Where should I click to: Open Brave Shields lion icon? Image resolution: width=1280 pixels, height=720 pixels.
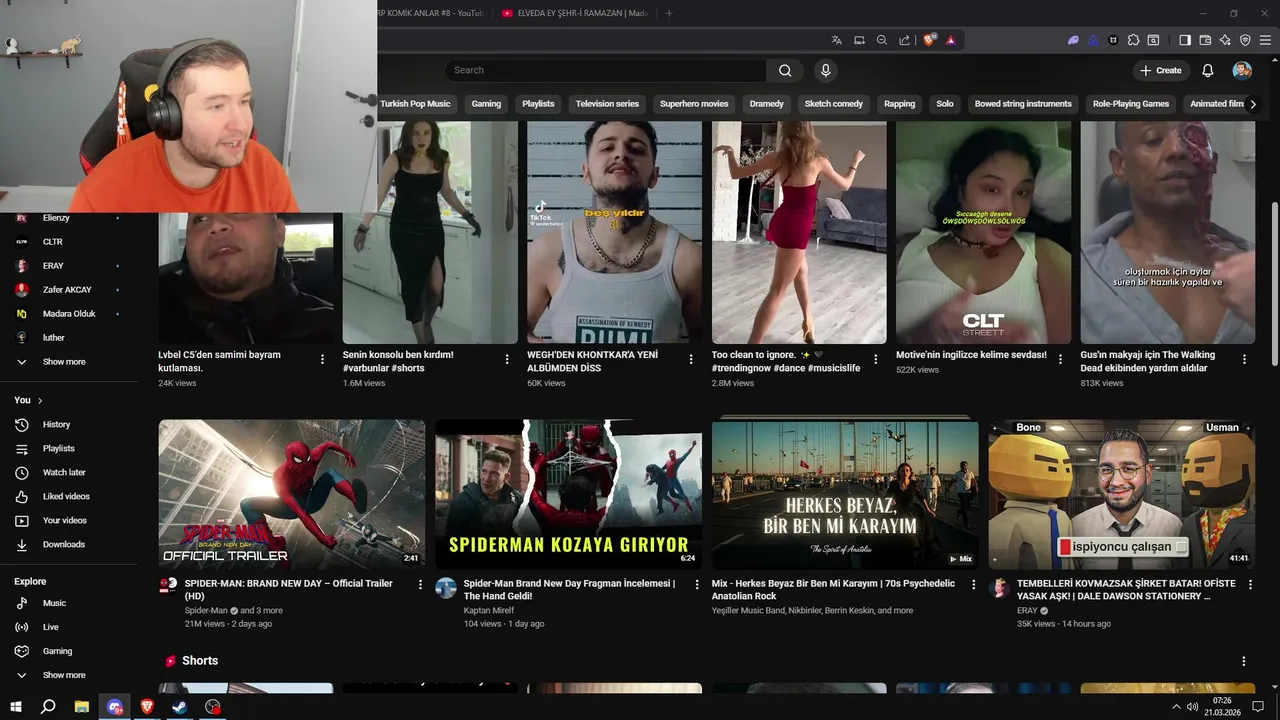[x=930, y=40]
